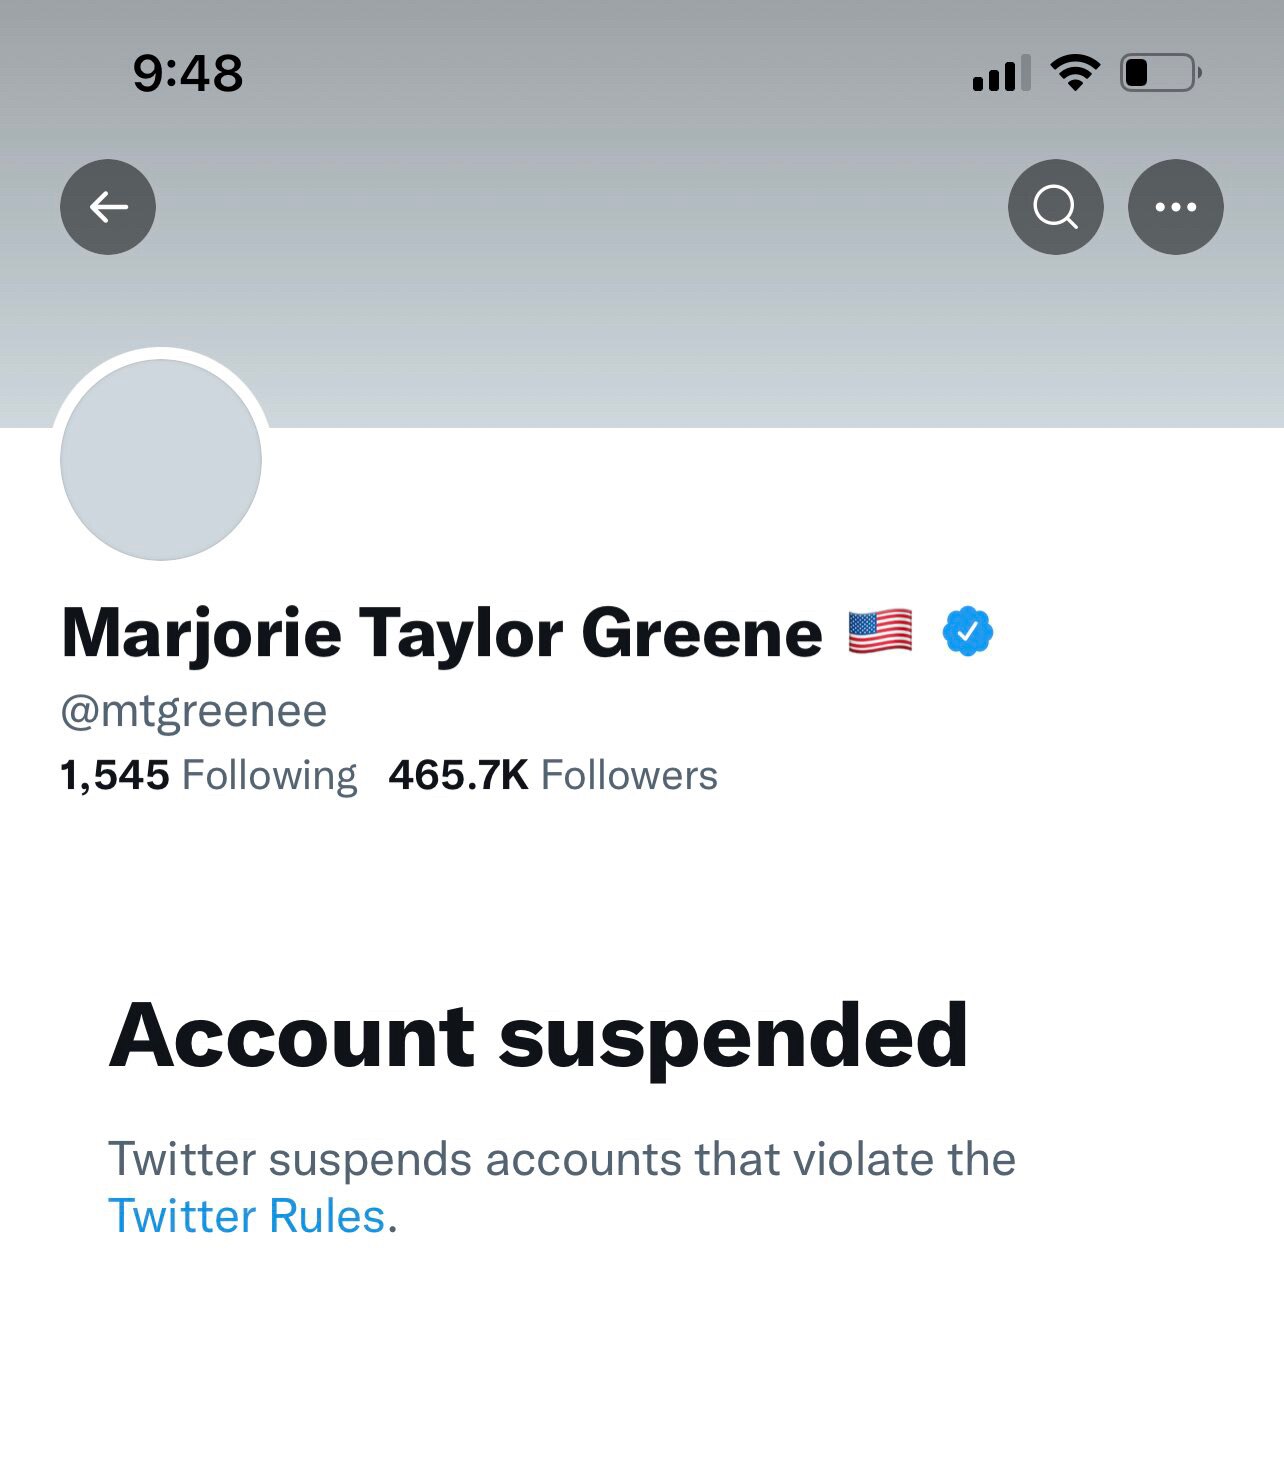This screenshot has height=1482, width=1284.
Task: Tap the 9:48 clock in status bar
Action: tap(188, 73)
